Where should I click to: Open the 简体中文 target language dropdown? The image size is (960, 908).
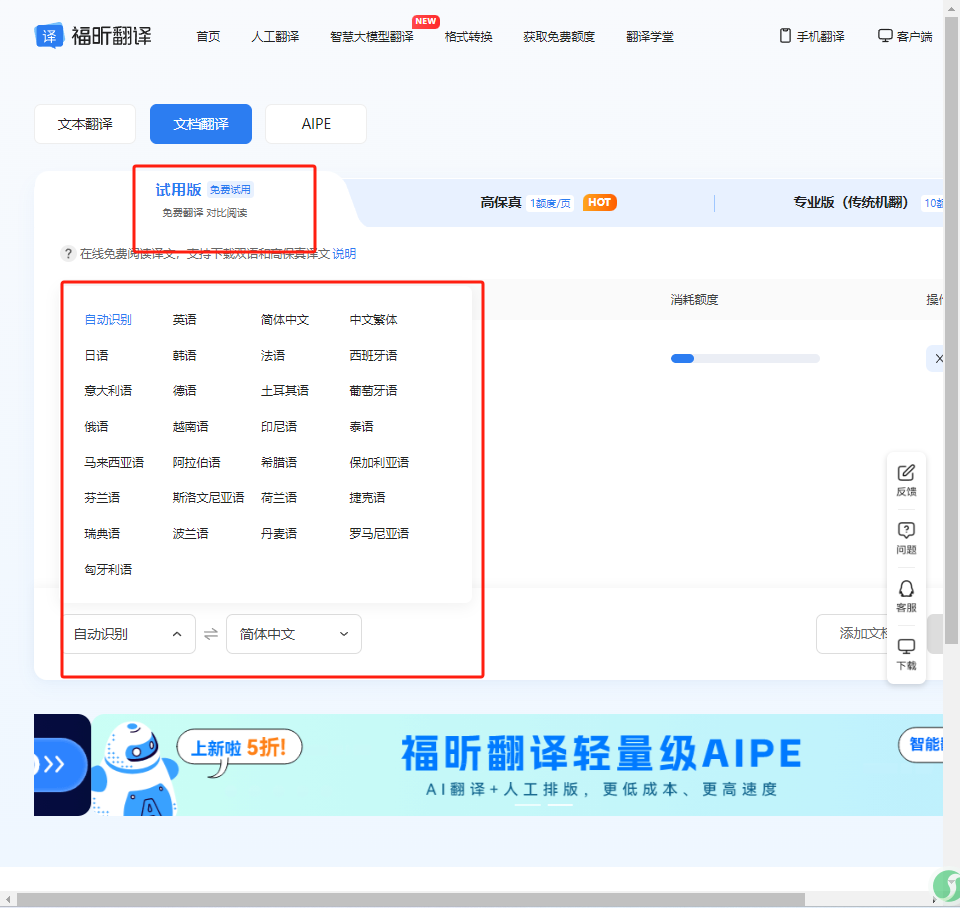tap(294, 634)
